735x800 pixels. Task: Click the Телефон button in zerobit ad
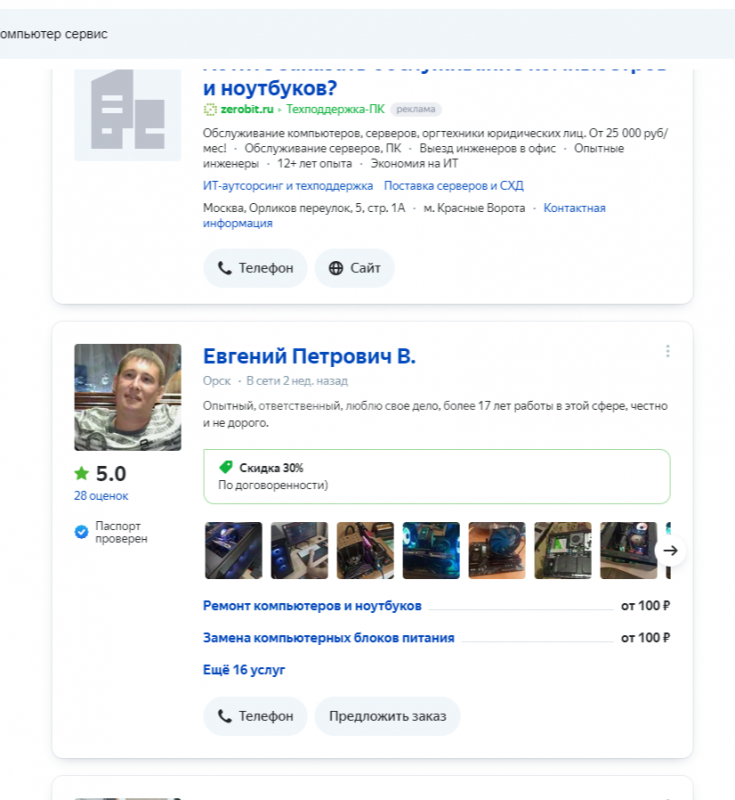pos(255,268)
